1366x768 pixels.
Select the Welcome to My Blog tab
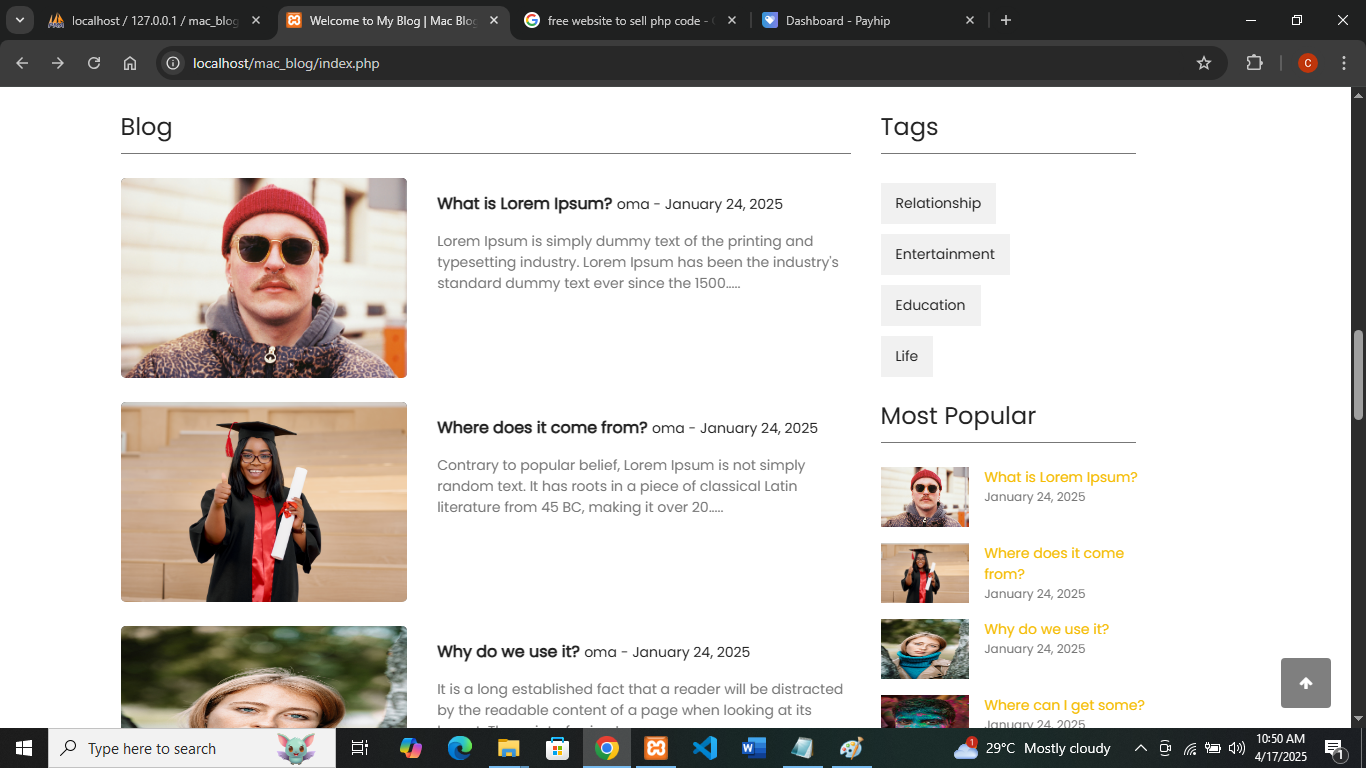[393, 20]
